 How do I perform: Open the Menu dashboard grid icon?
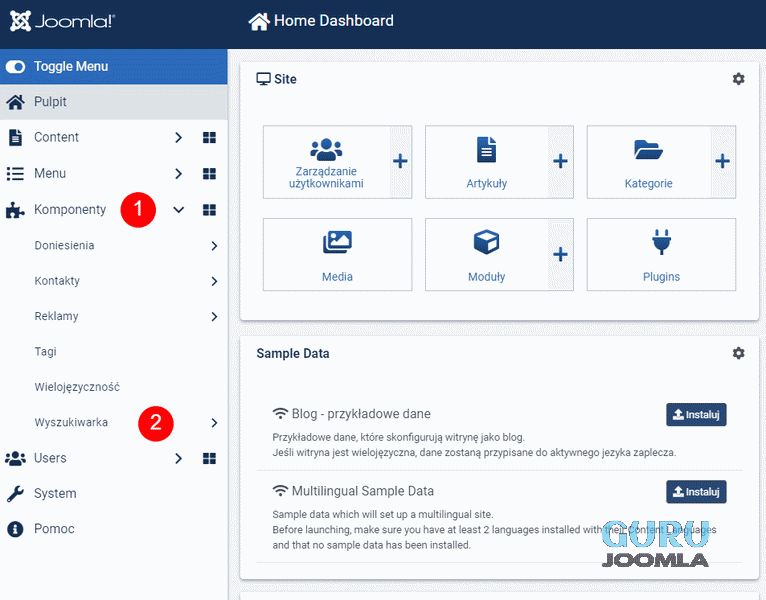210,174
